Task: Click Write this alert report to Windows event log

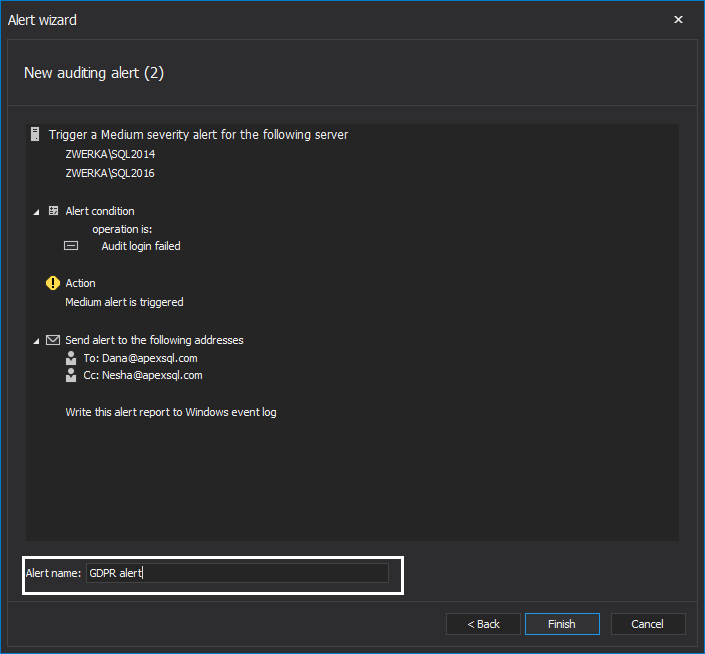Action: (x=171, y=412)
